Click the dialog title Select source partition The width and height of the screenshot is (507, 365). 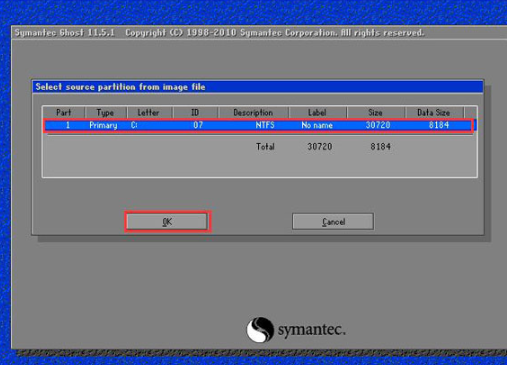pos(120,87)
